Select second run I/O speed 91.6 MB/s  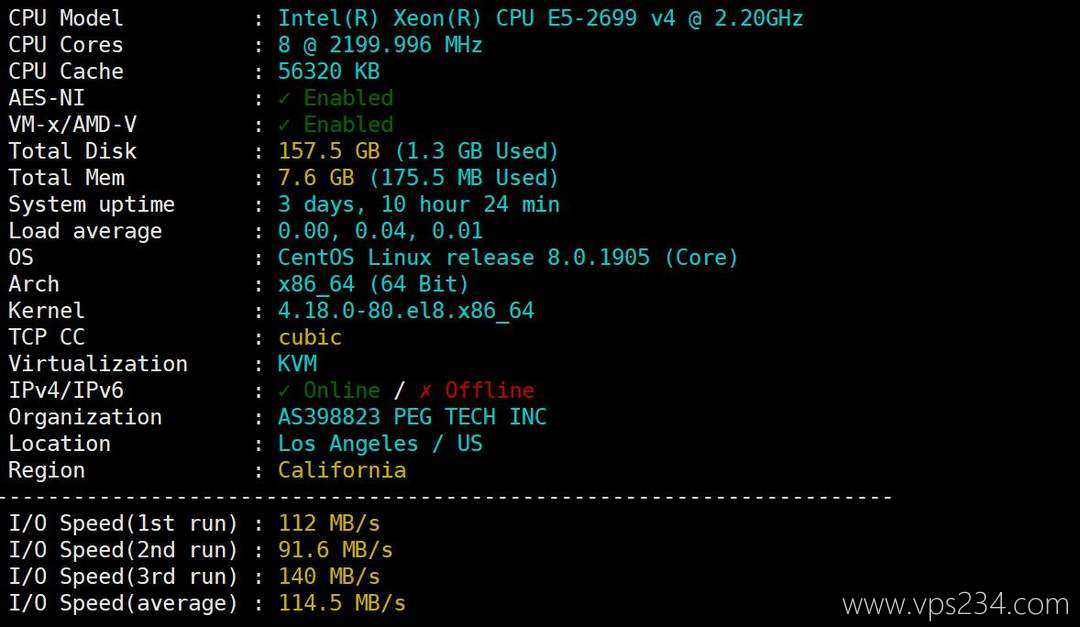335,550
